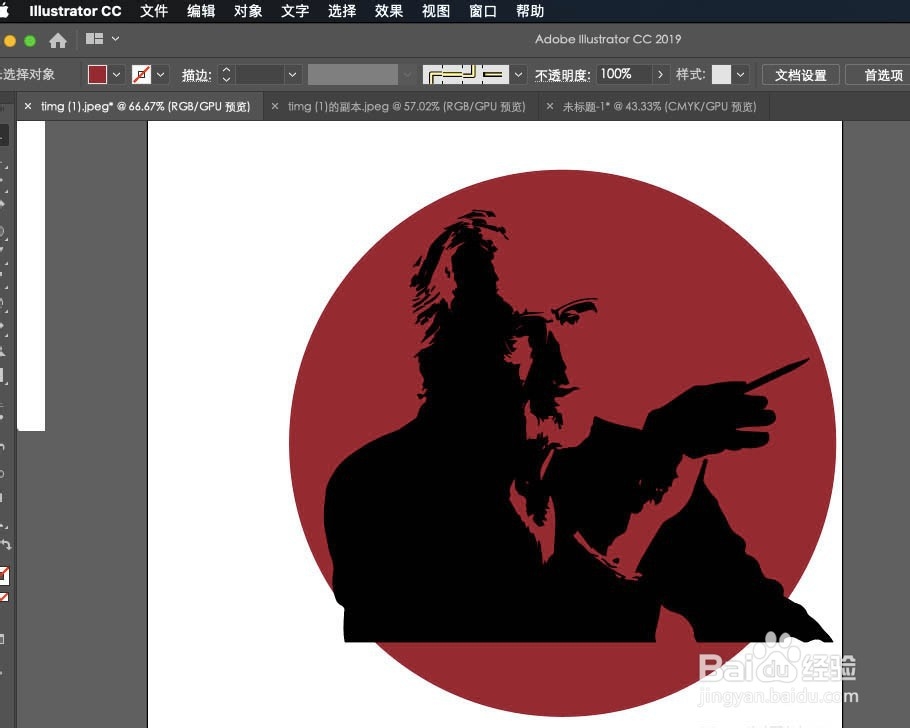Close the 未标题-1* tab
910x728 pixels.
pyautogui.click(x=550, y=106)
